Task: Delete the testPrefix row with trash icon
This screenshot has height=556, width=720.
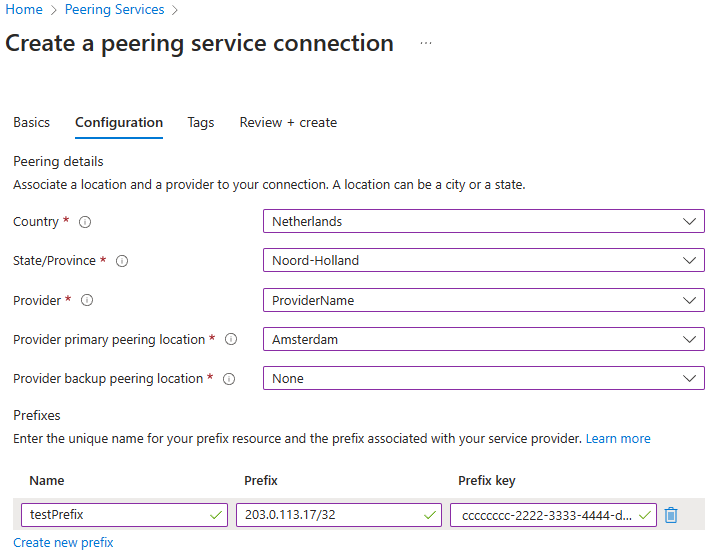Action: 671,515
